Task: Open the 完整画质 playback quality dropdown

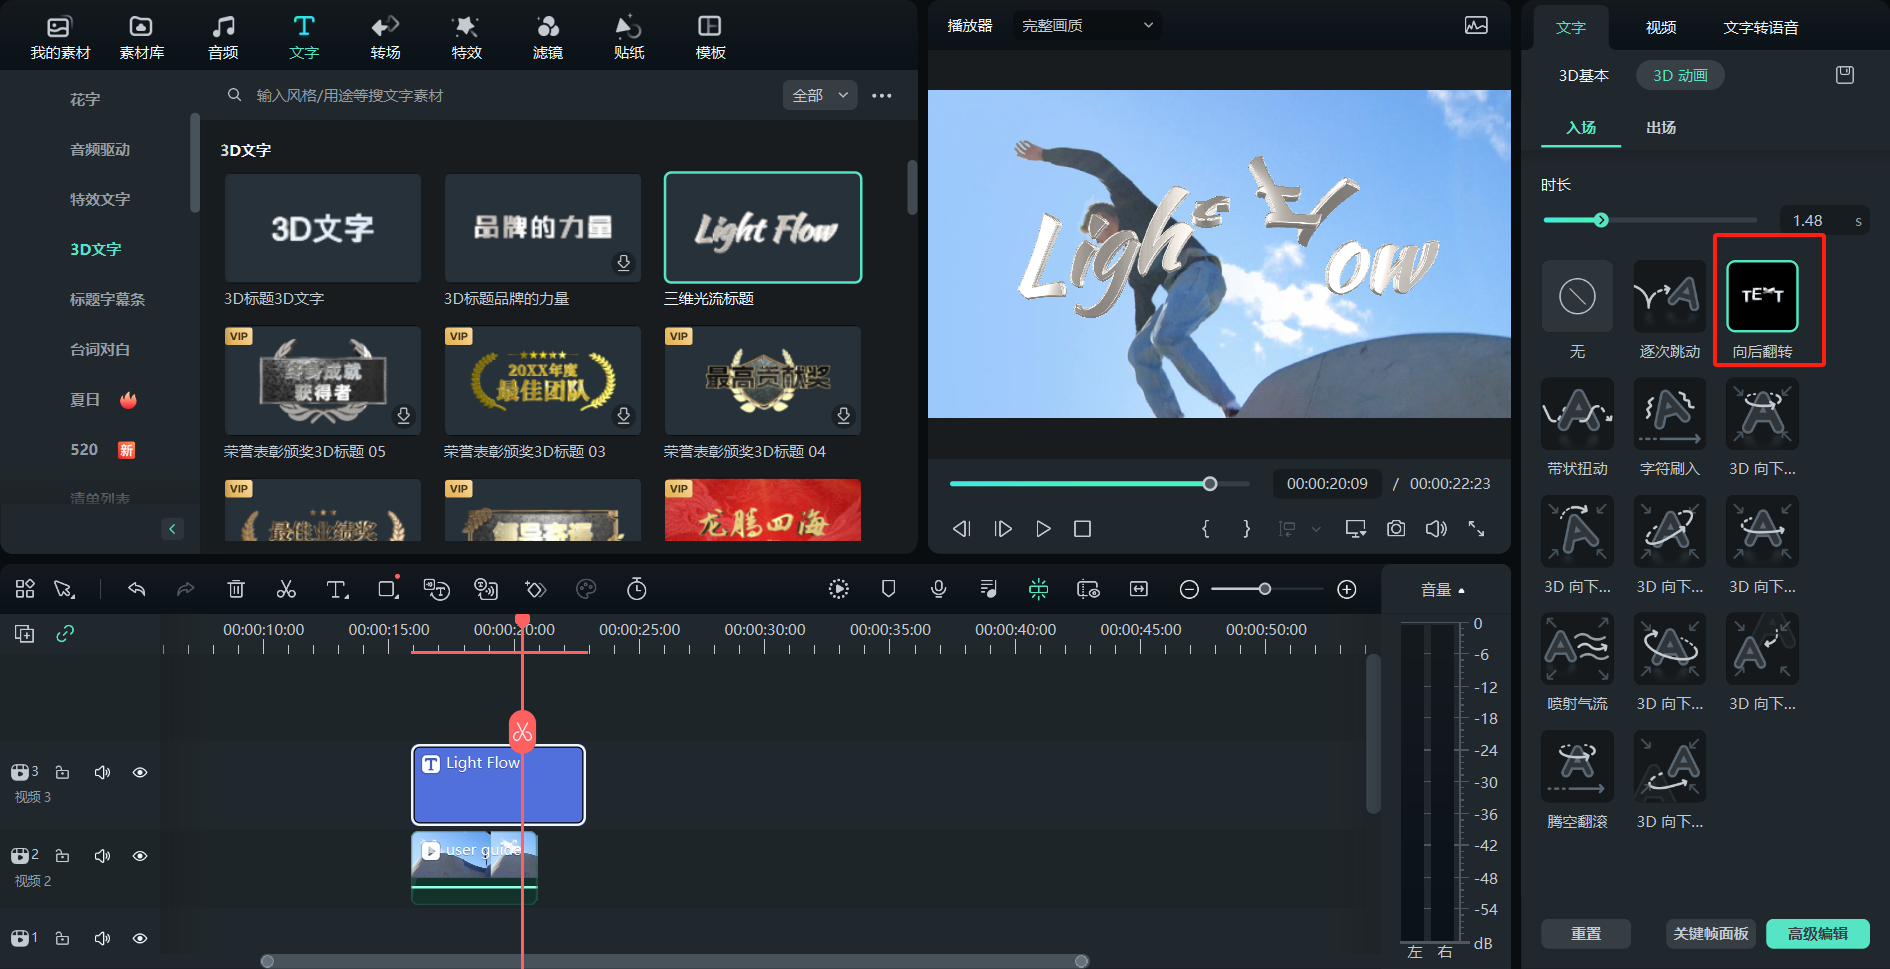Action: (1085, 25)
